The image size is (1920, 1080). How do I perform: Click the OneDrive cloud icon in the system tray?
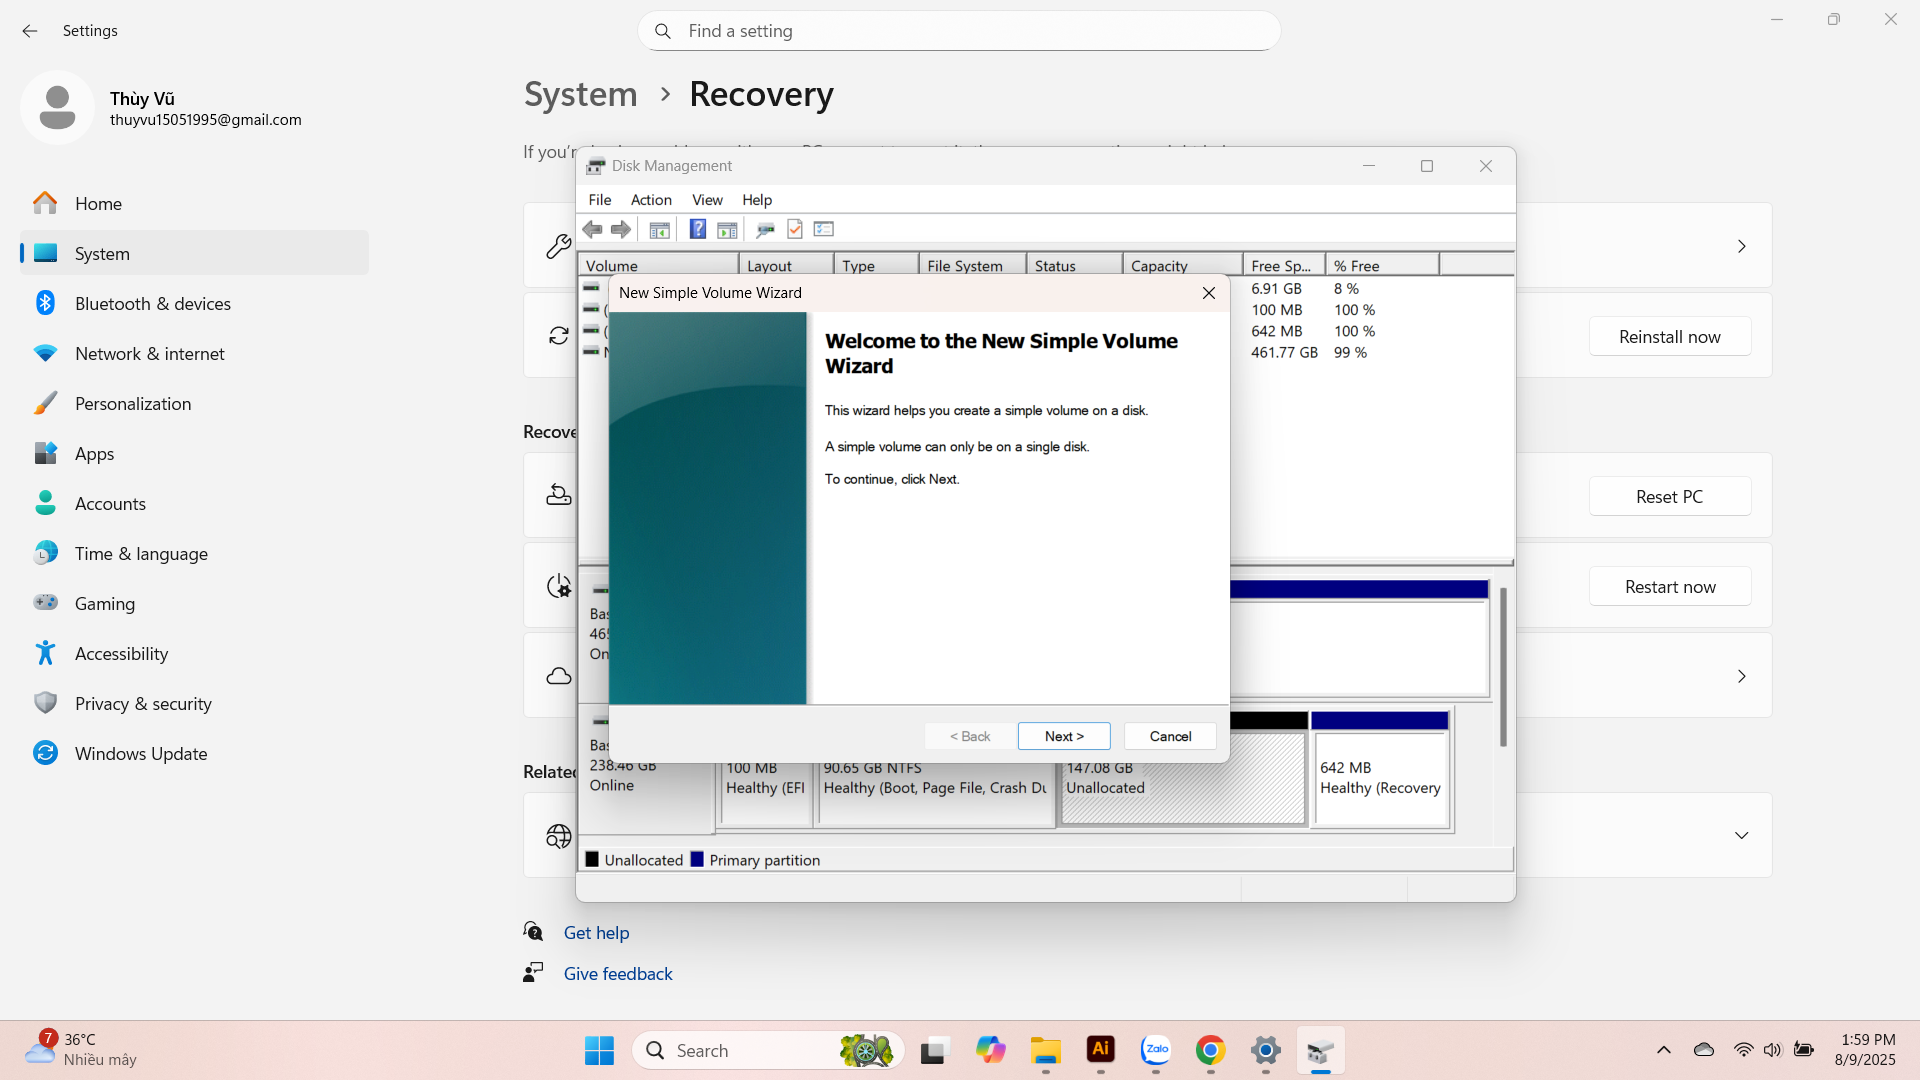coord(1703,1050)
